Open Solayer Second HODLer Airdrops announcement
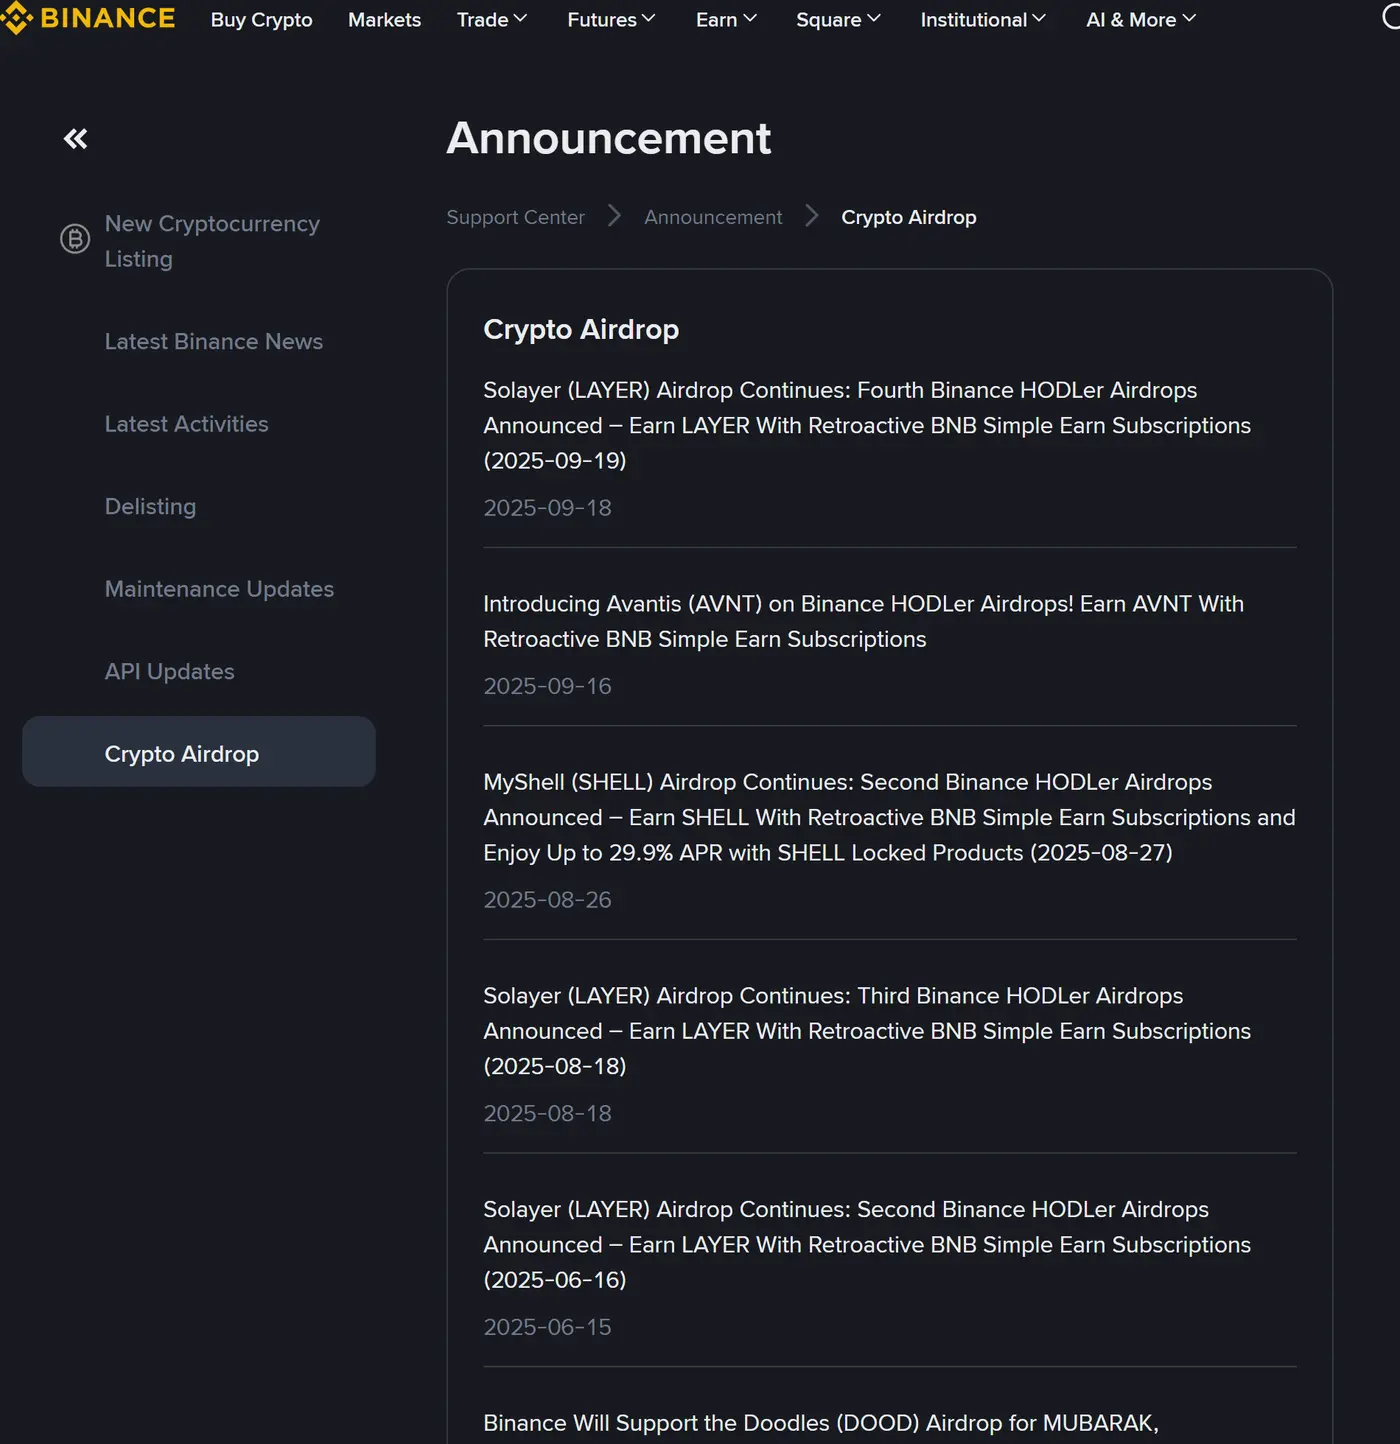The image size is (1400, 1444). [867, 1245]
